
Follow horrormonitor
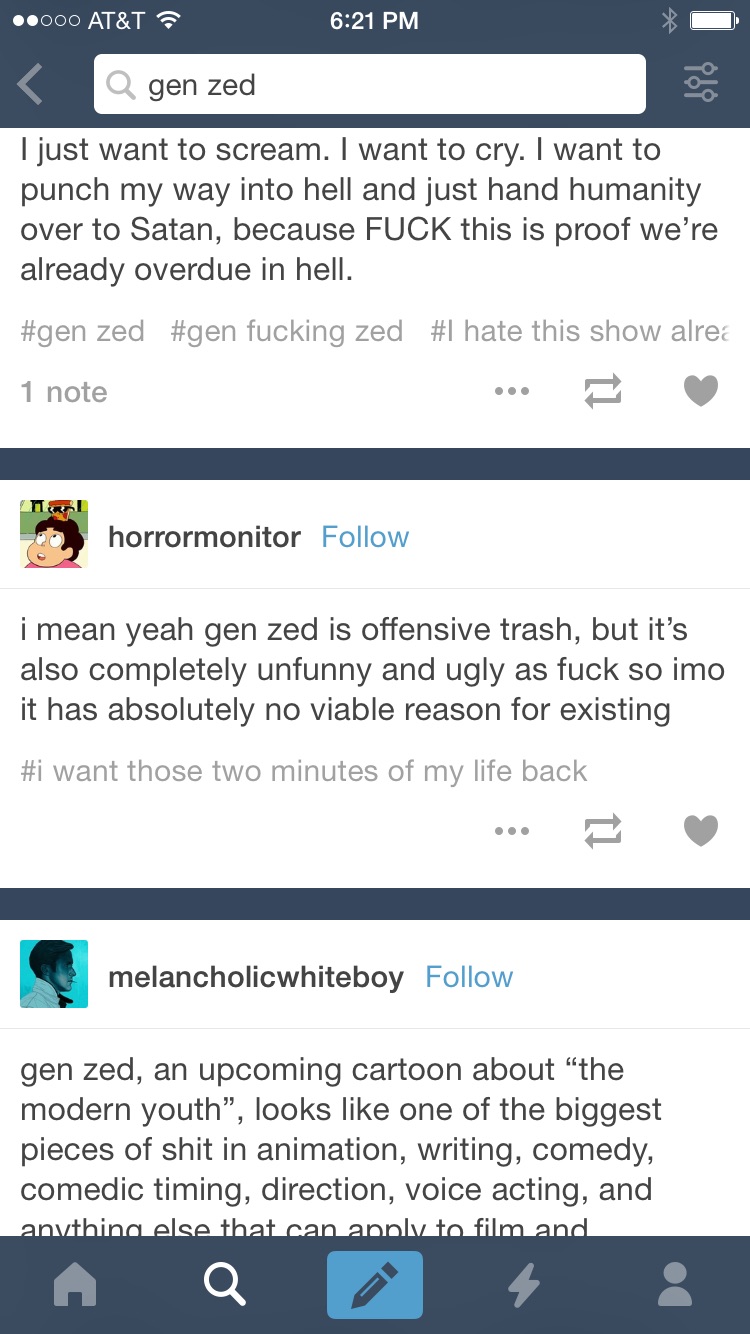click(x=365, y=537)
